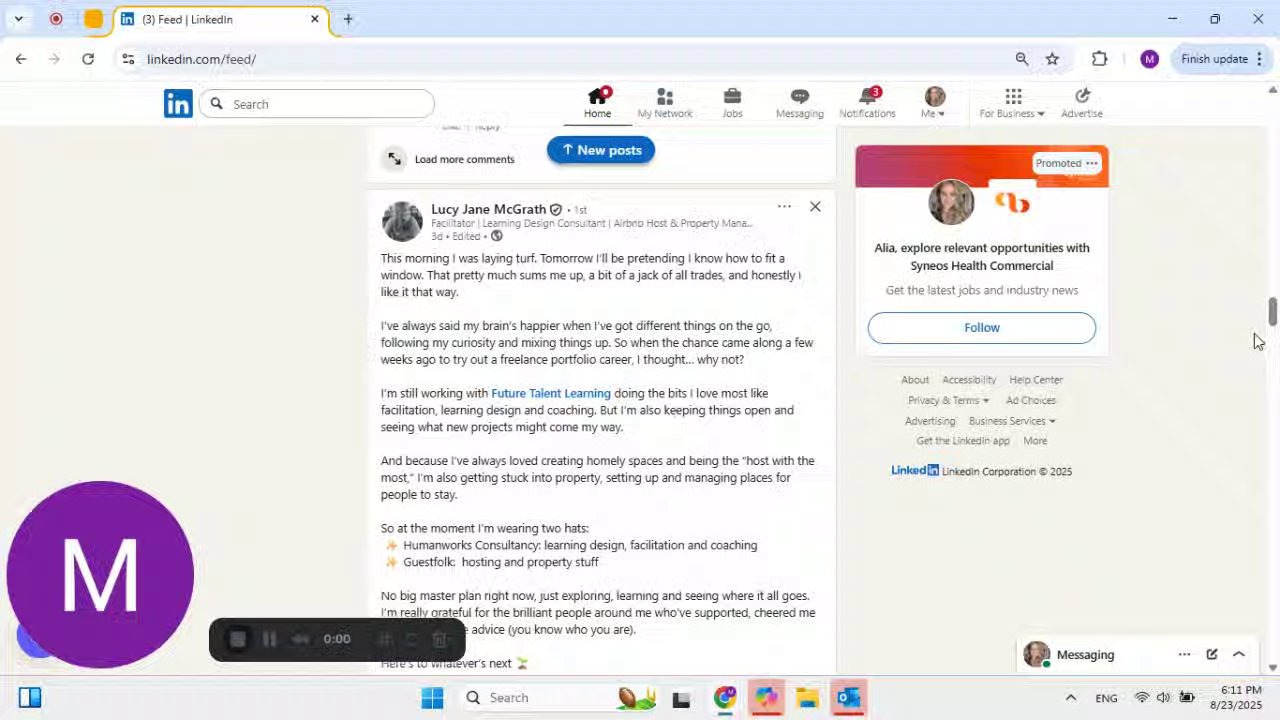Reload the LinkedIn page
1280x720 pixels.
[x=88, y=59]
